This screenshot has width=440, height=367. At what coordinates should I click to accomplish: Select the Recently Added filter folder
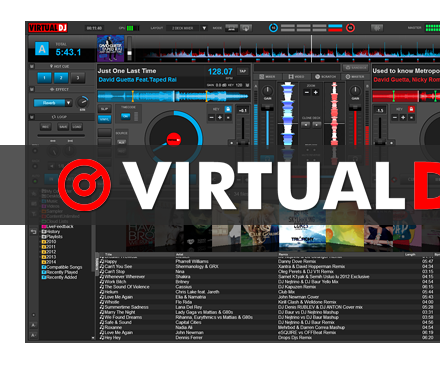click(x=59, y=277)
